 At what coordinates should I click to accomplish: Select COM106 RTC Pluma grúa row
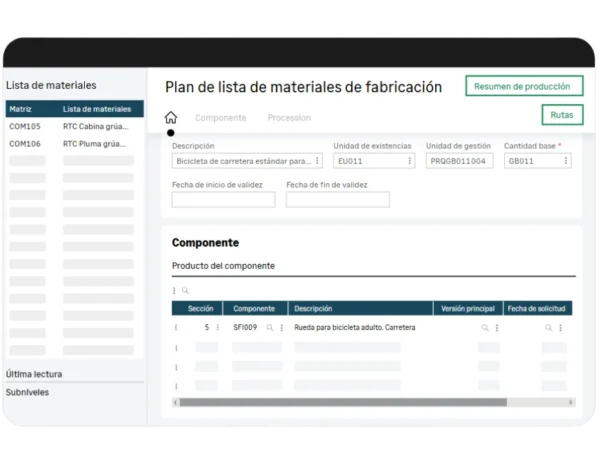[75, 144]
